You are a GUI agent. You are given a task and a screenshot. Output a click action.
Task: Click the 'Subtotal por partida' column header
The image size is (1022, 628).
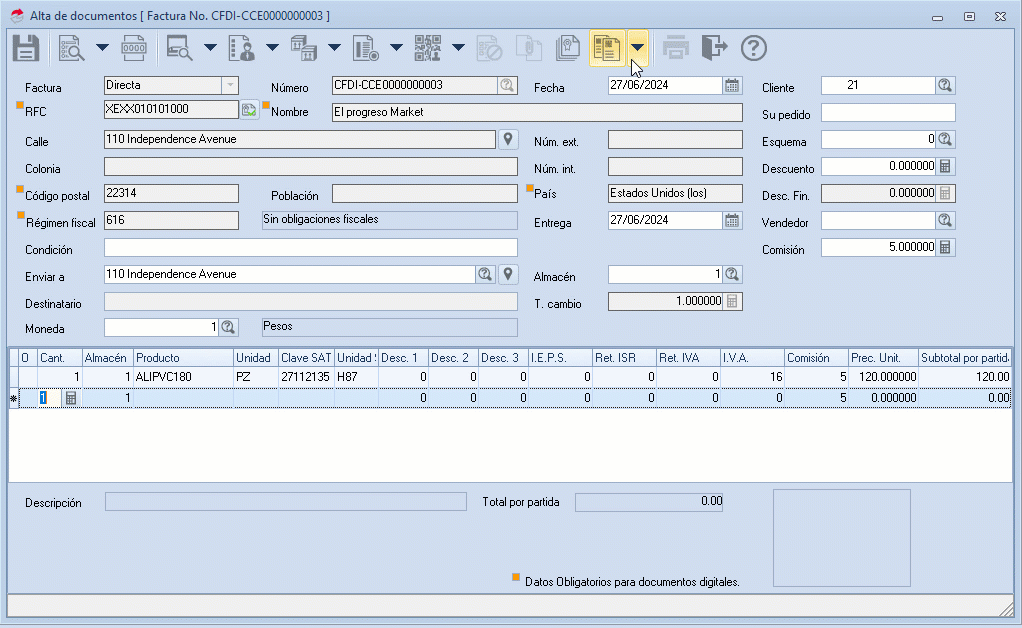pyautogui.click(x=964, y=357)
